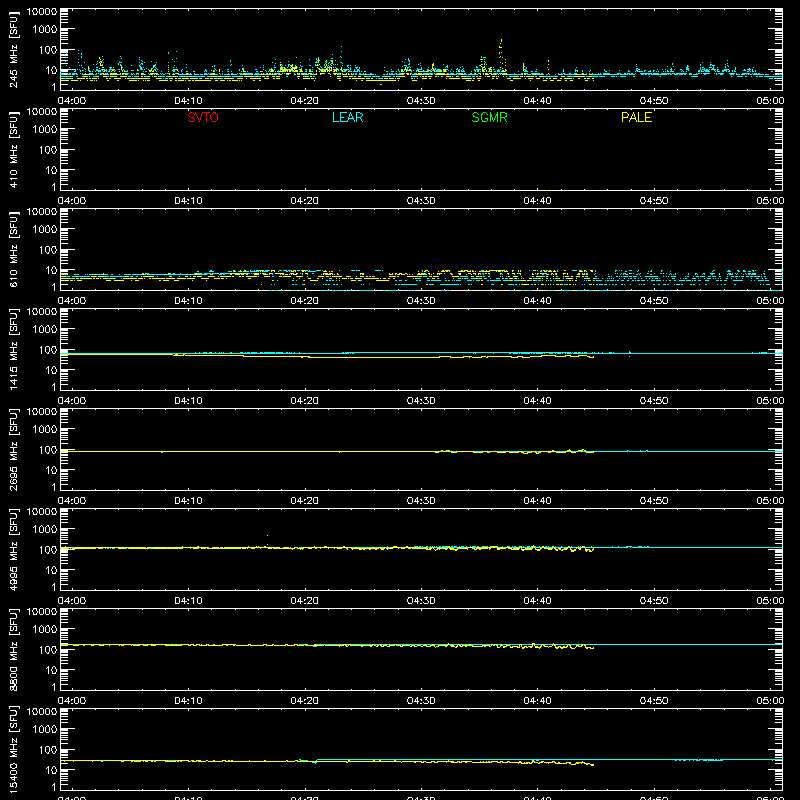Click 04:10 time label under 410 MHz plot
800x800 pixels.
point(188,201)
